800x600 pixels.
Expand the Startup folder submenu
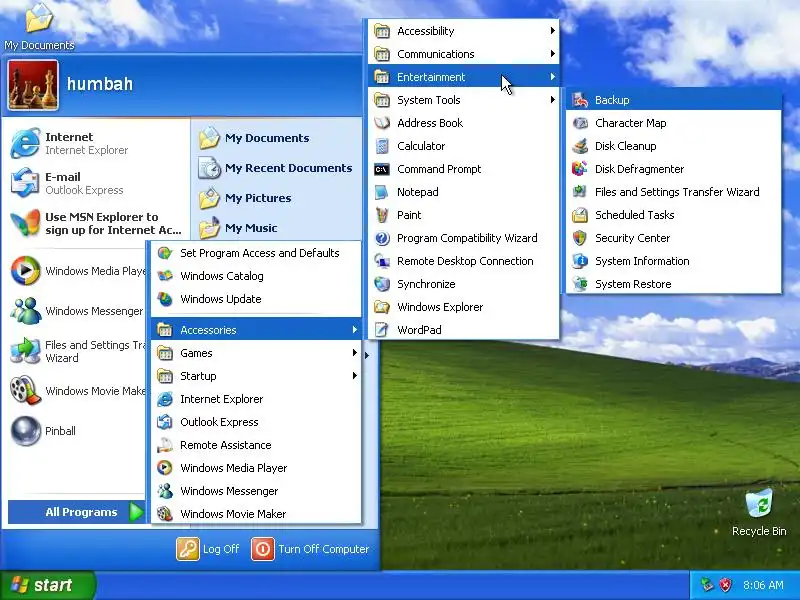(x=256, y=376)
